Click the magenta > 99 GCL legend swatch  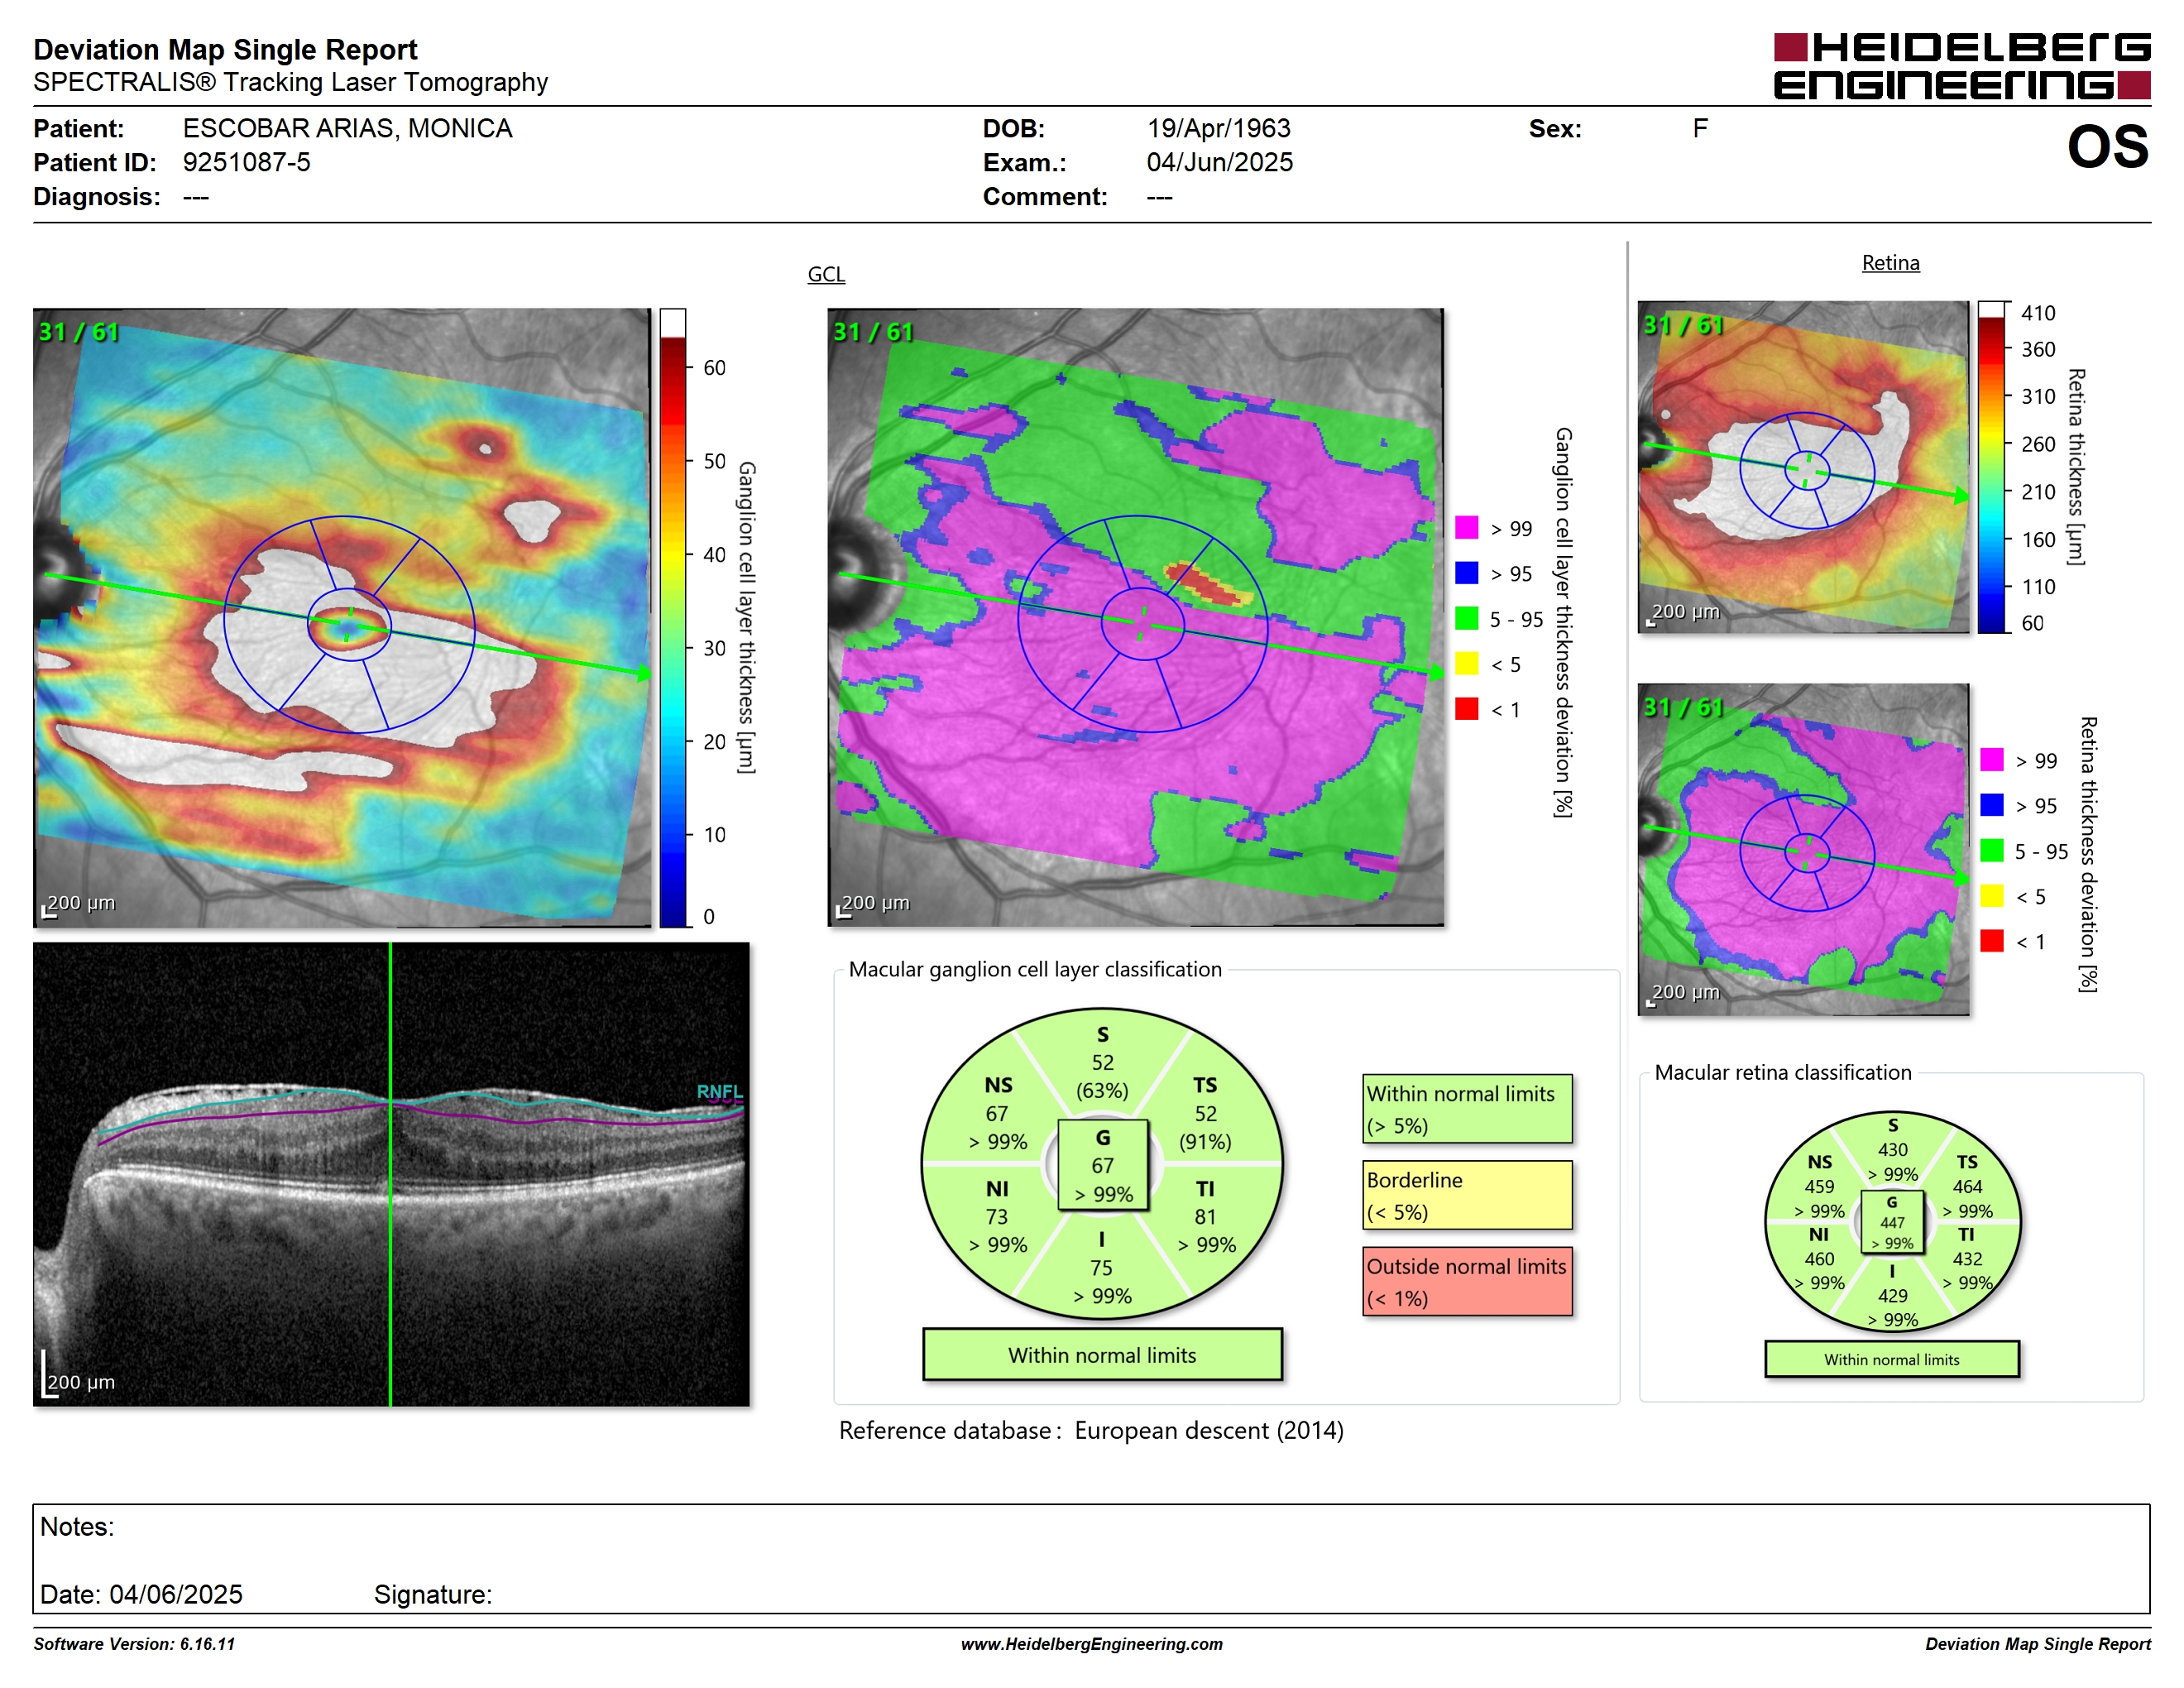coord(1466,527)
